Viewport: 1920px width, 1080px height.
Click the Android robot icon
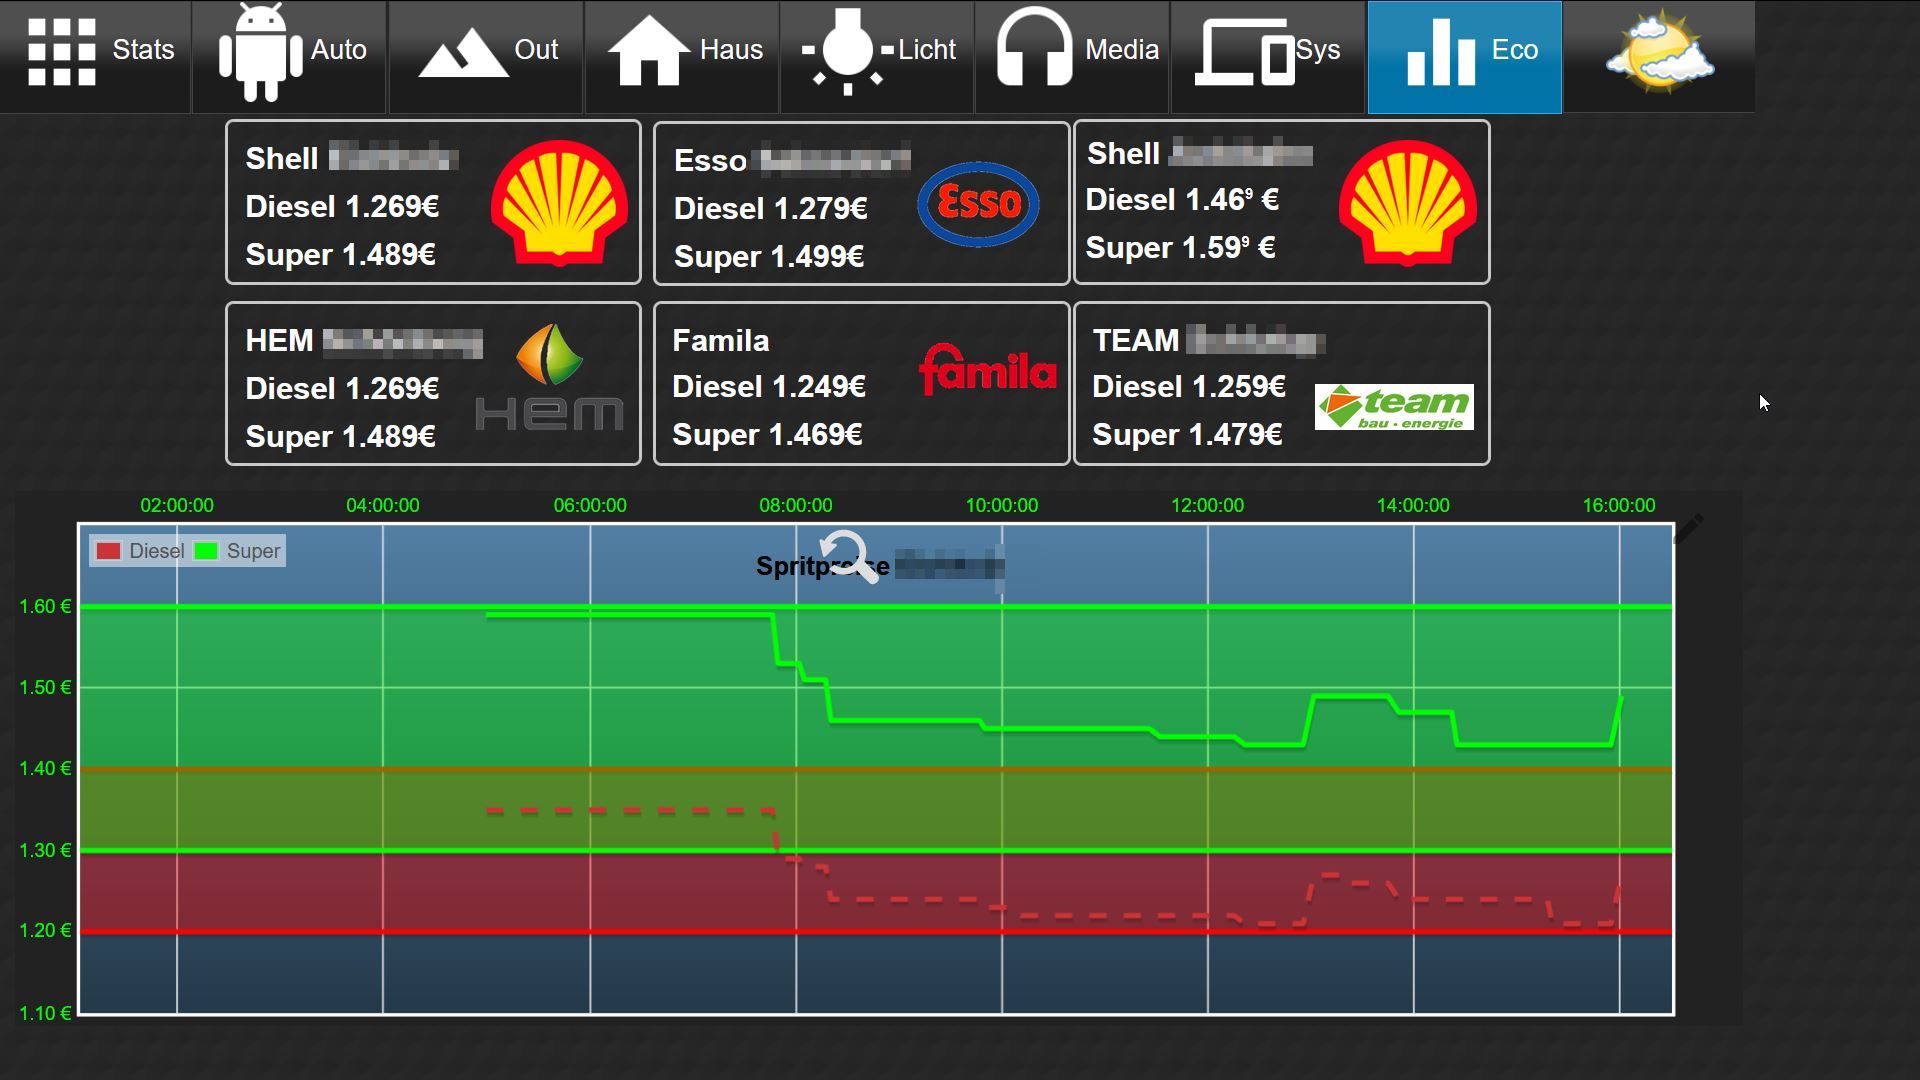click(x=261, y=52)
